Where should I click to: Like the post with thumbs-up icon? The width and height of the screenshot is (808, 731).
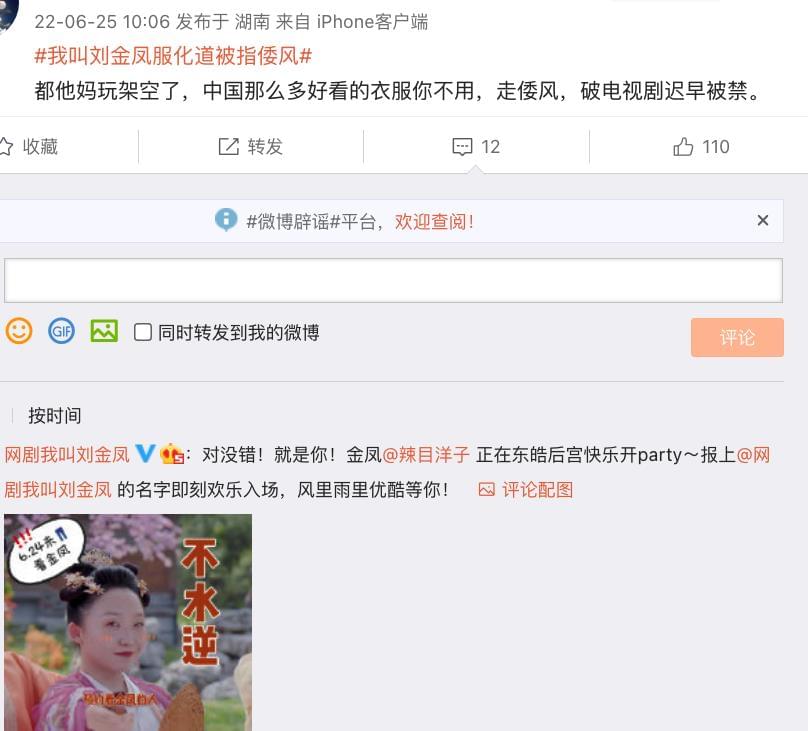(x=683, y=147)
